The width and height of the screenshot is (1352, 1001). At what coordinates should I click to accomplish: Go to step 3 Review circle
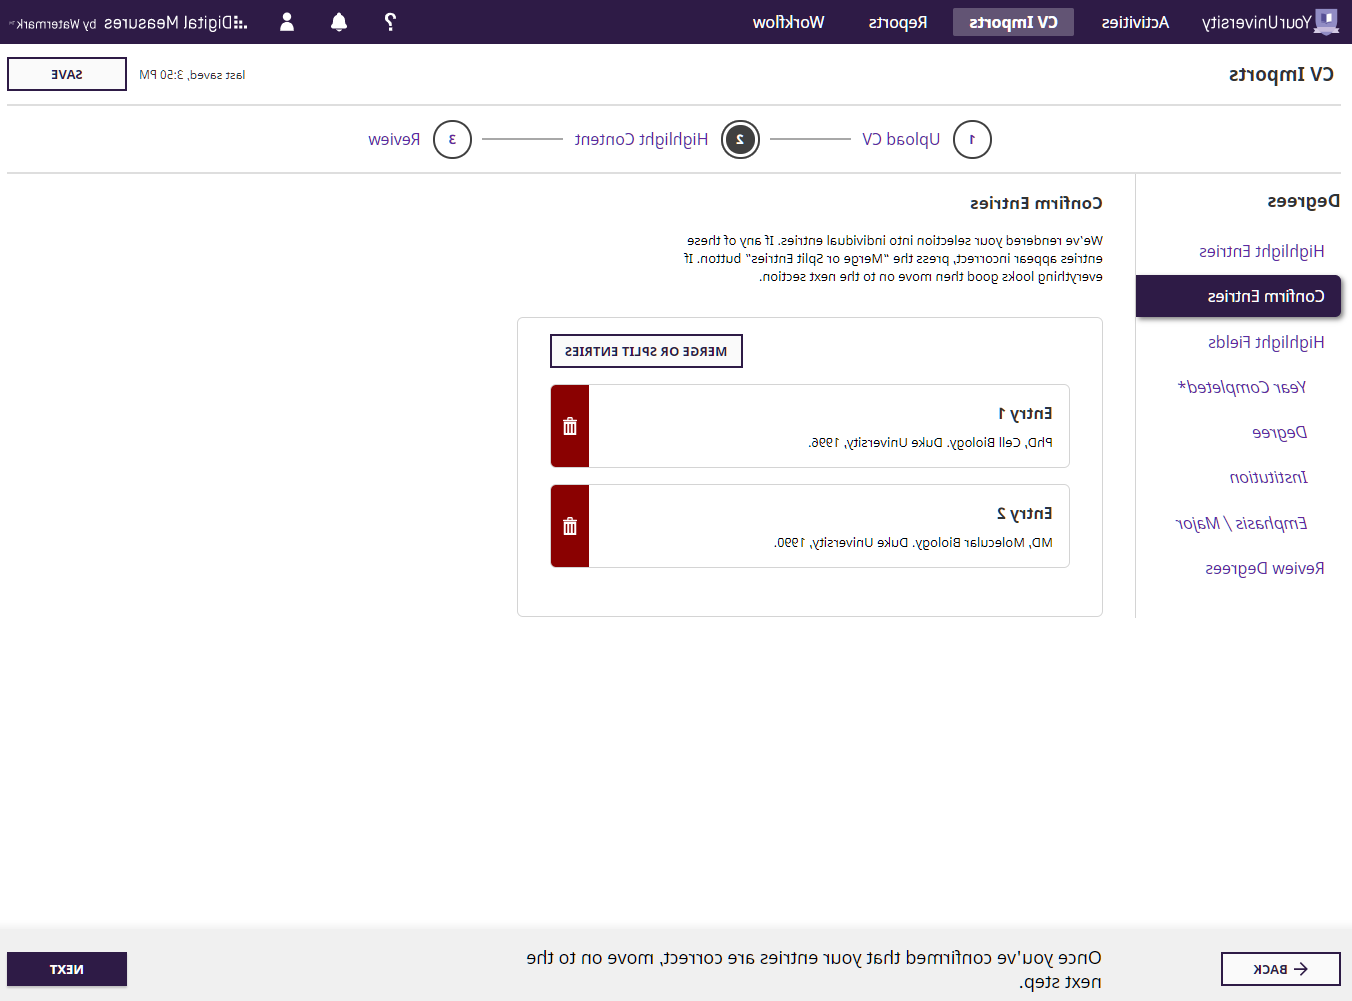coord(452,139)
